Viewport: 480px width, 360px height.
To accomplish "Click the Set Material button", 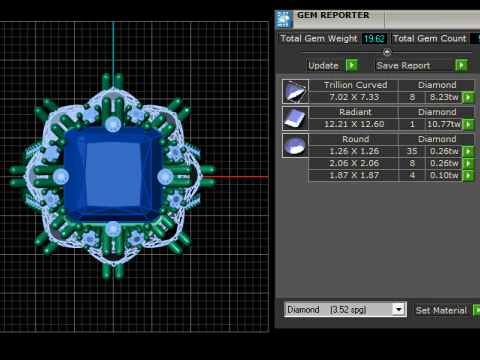I will tap(441, 310).
